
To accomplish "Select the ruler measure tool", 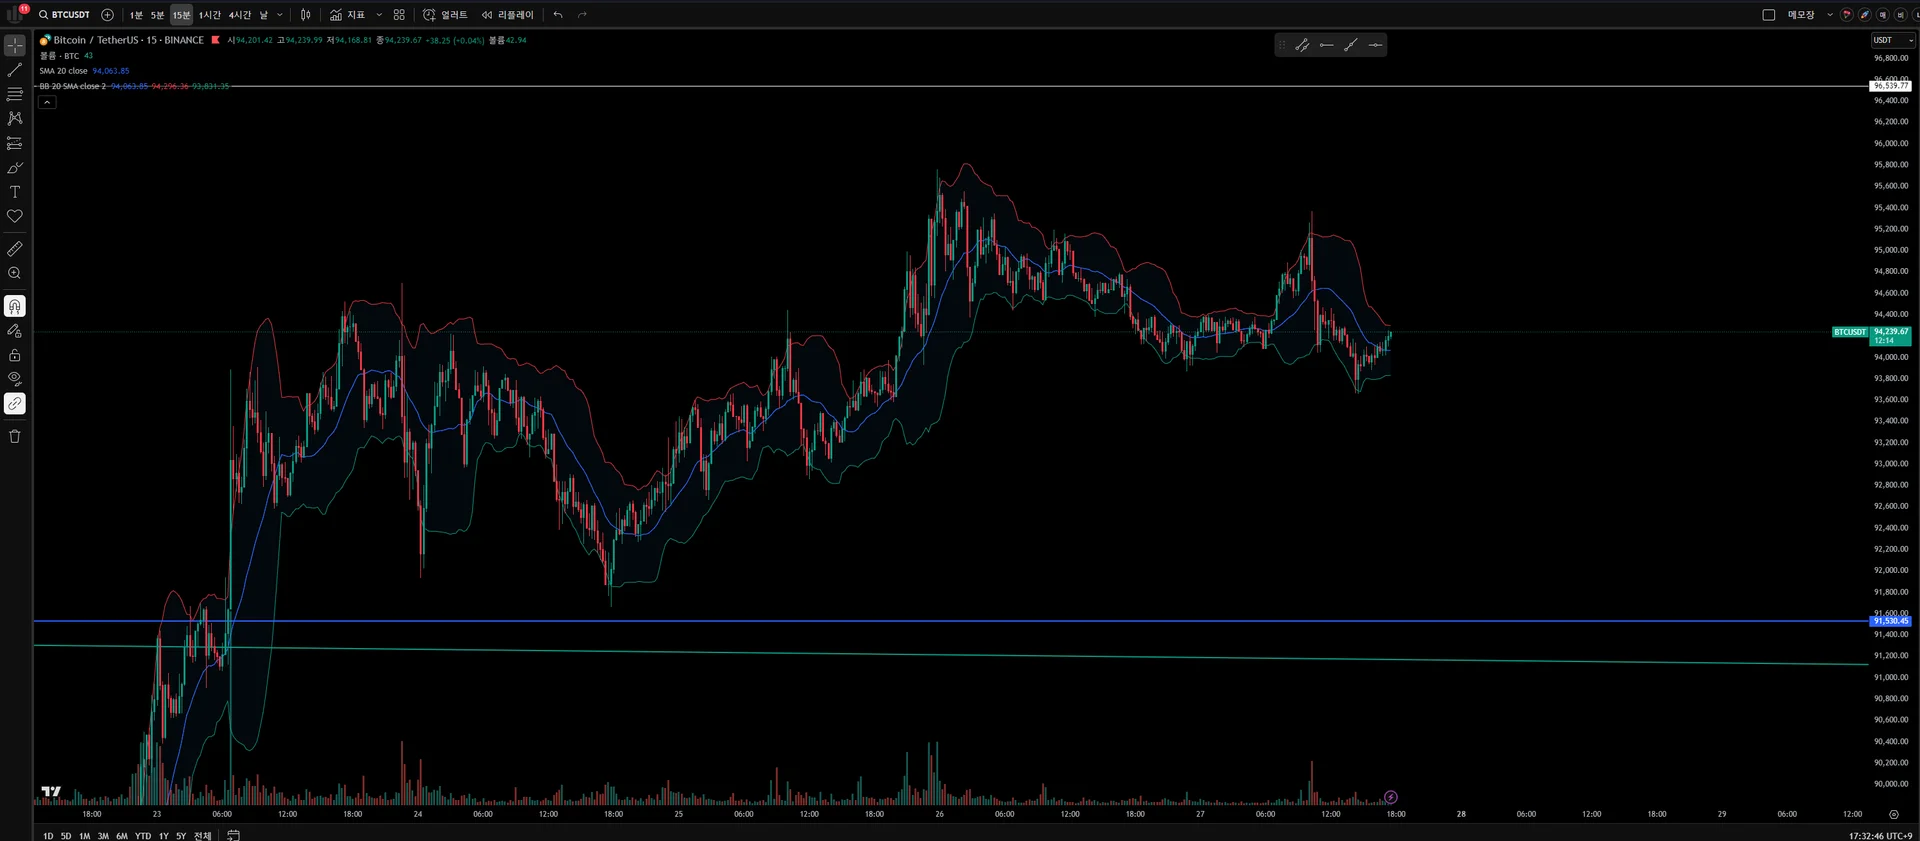I will click(x=15, y=248).
